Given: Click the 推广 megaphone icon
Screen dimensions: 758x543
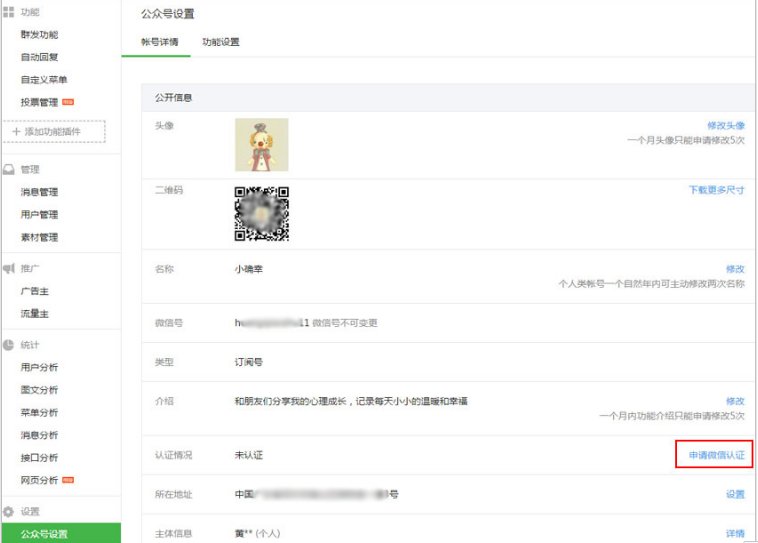Looking at the screenshot, I should (9, 268).
